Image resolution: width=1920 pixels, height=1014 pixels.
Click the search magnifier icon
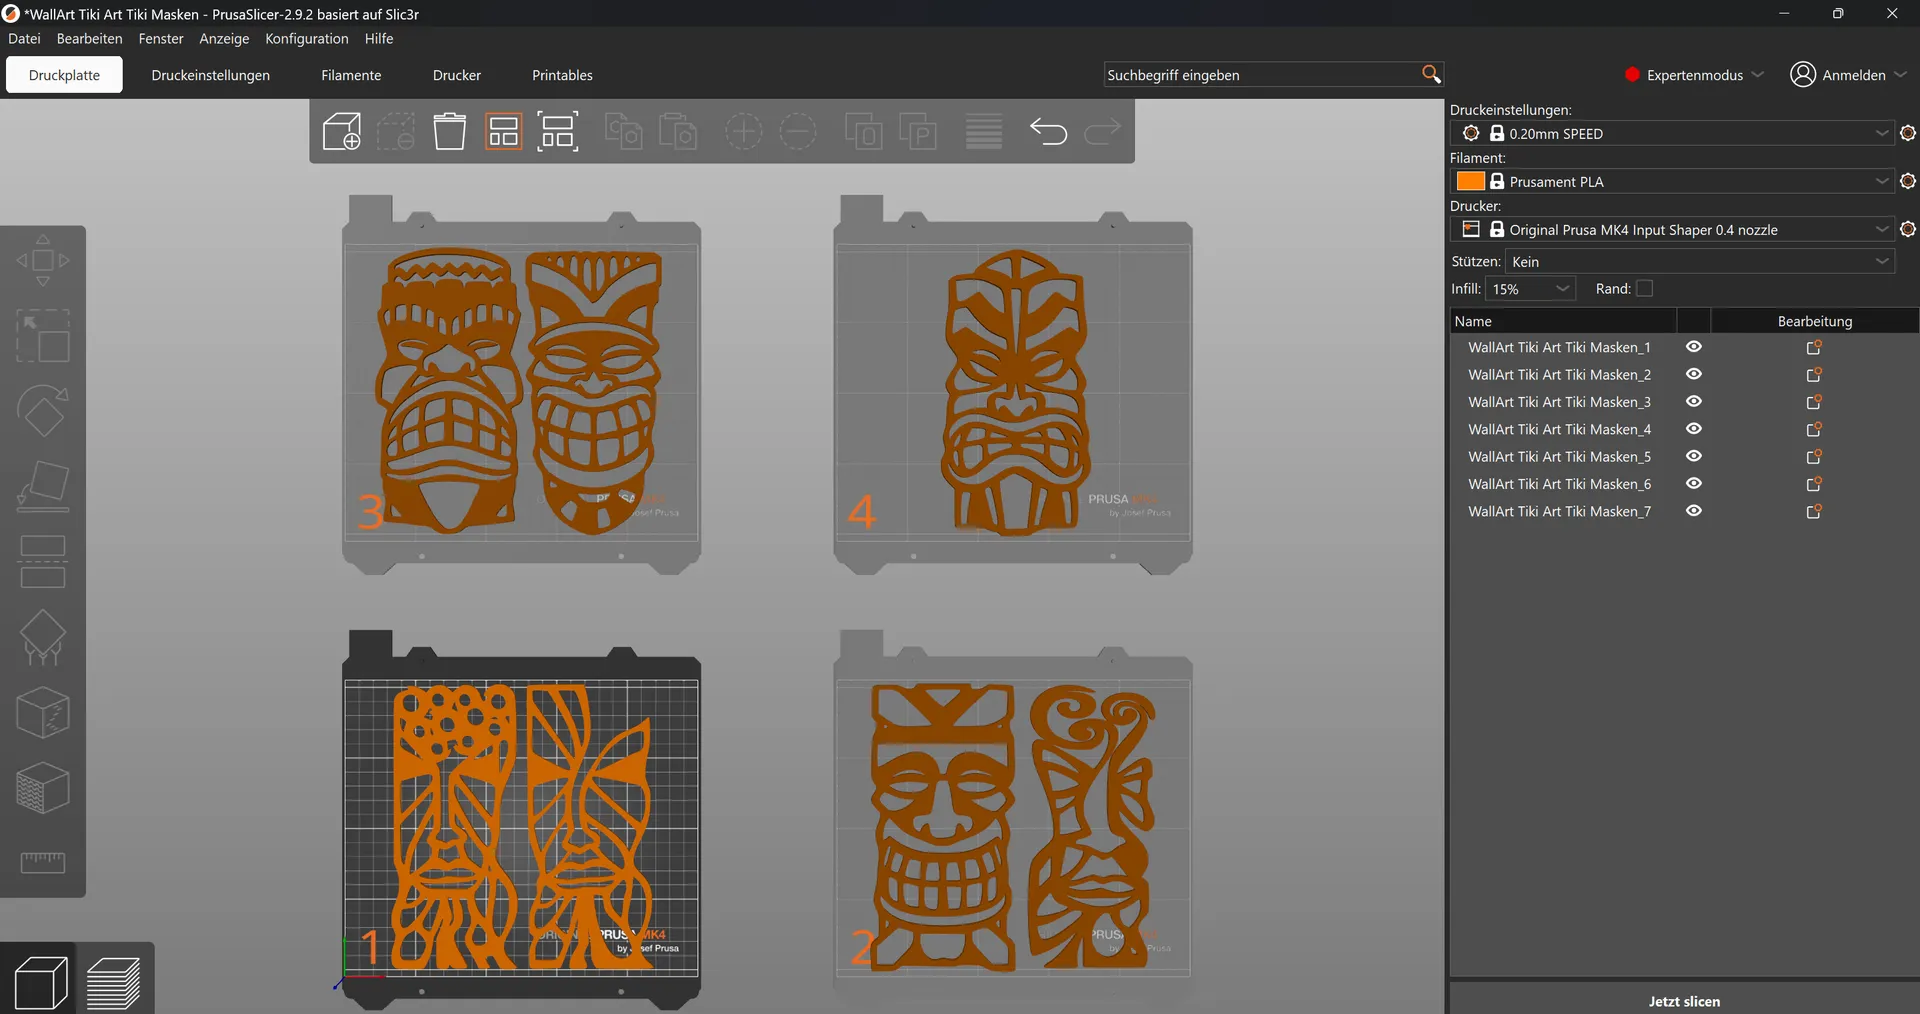coord(1431,74)
